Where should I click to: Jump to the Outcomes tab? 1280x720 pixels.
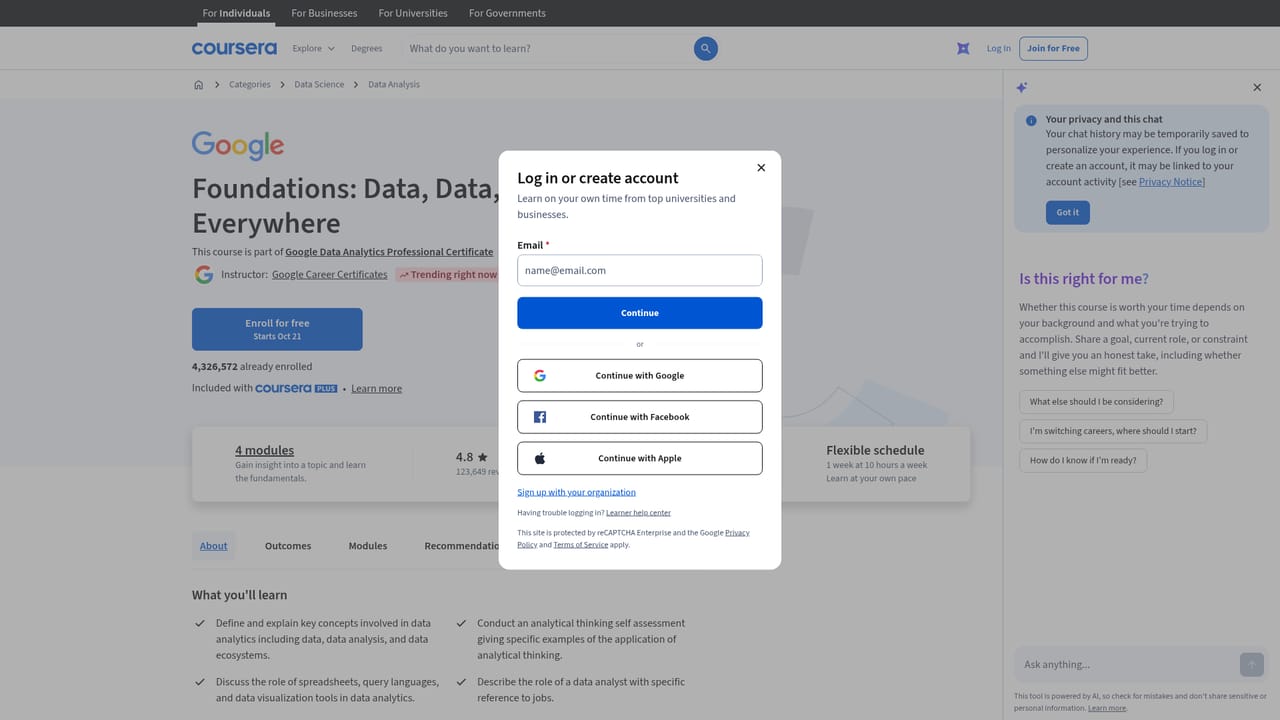click(288, 546)
